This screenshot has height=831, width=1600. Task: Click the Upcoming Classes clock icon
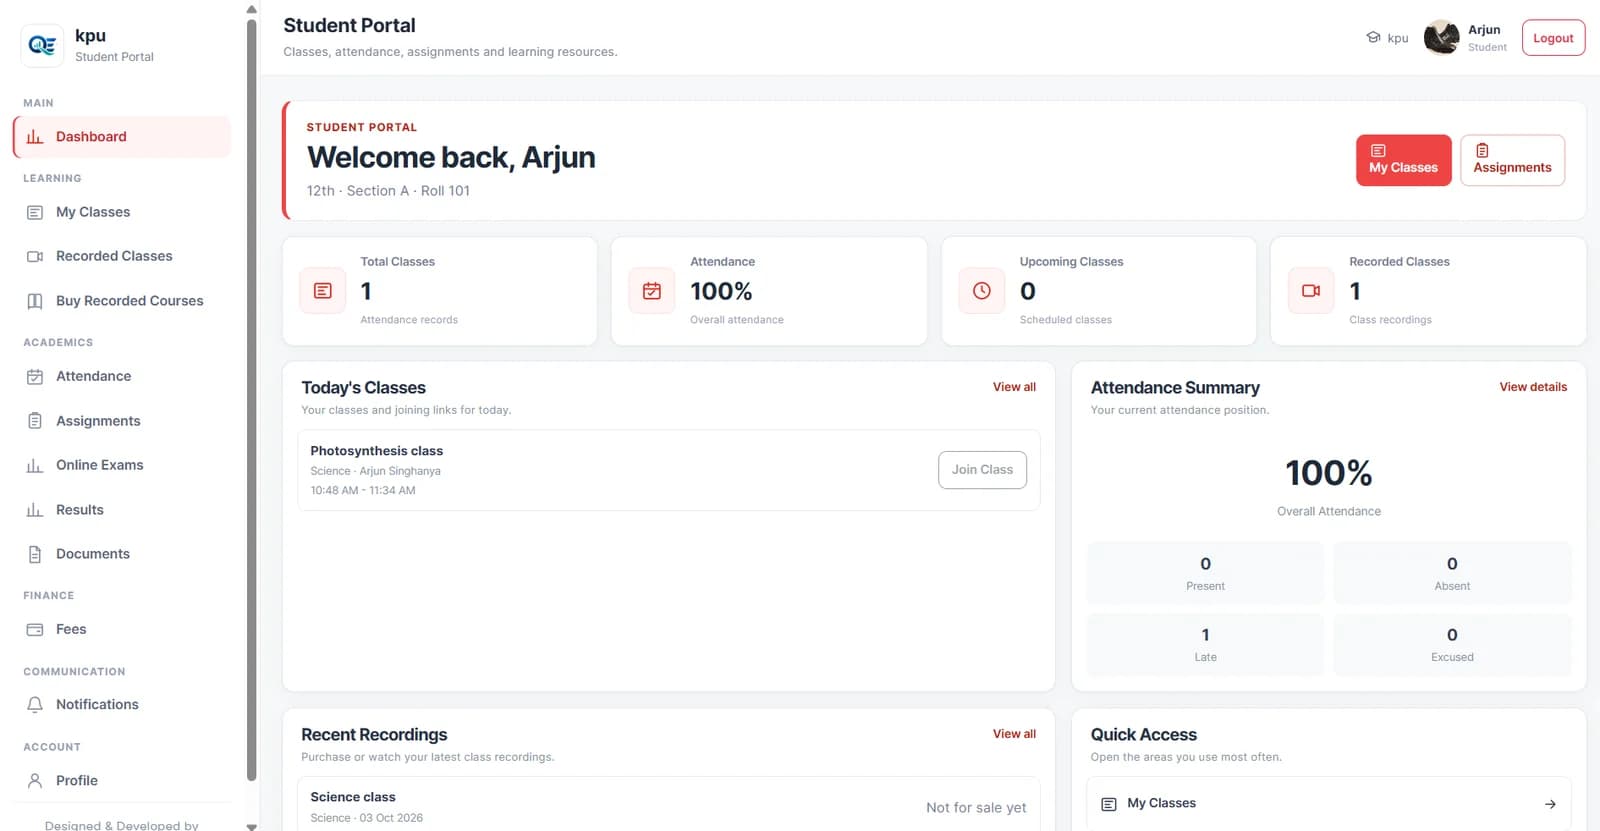coord(982,291)
